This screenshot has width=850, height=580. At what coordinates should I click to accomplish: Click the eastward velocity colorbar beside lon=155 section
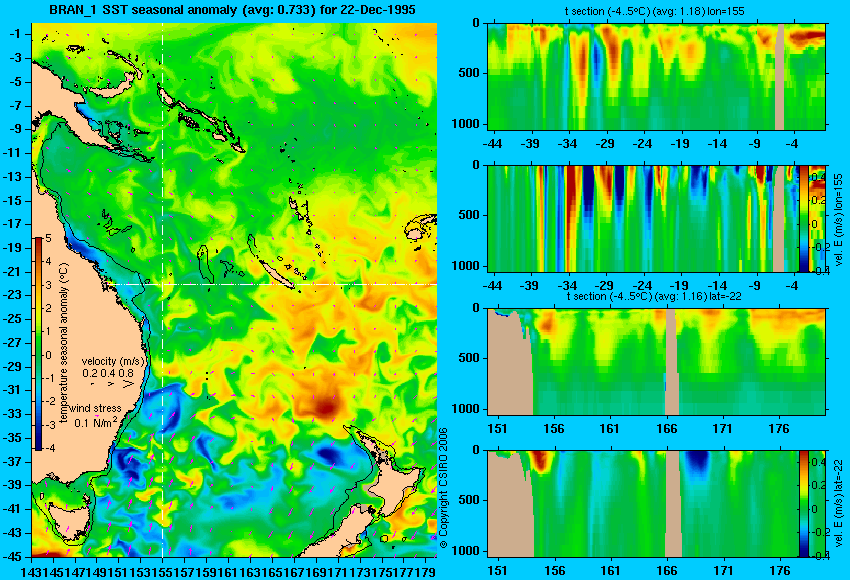click(x=804, y=218)
